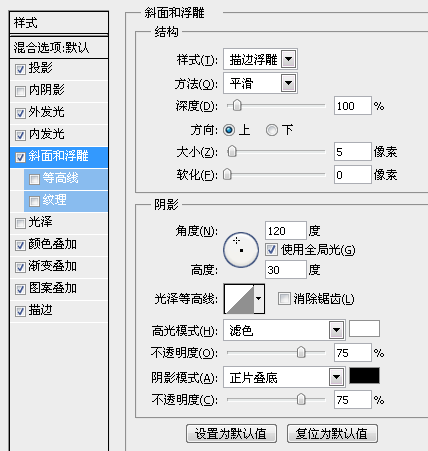Click the 大小 slider handle
The height and width of the screenshot is (451, 428).
click(x=232, y=151)
